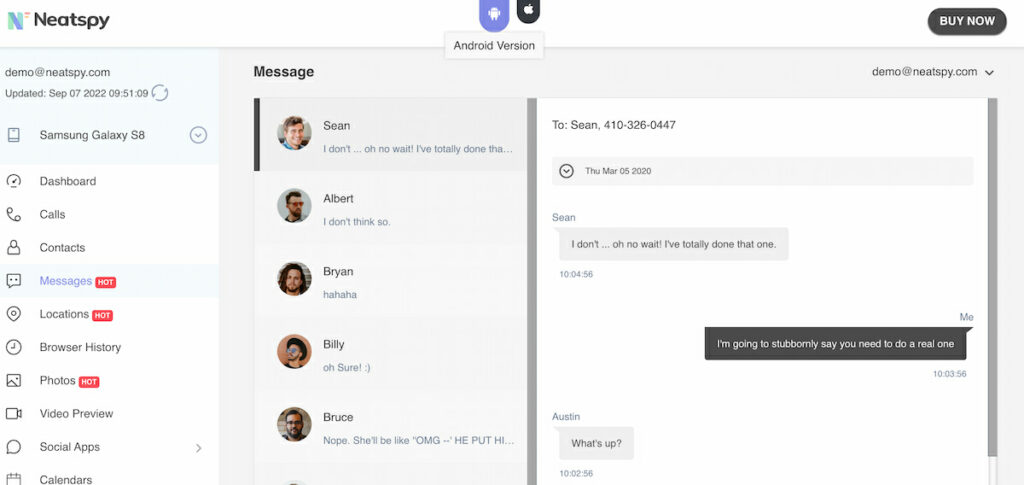
Task: Click the Calls phone icon
Action: [14, 215]
